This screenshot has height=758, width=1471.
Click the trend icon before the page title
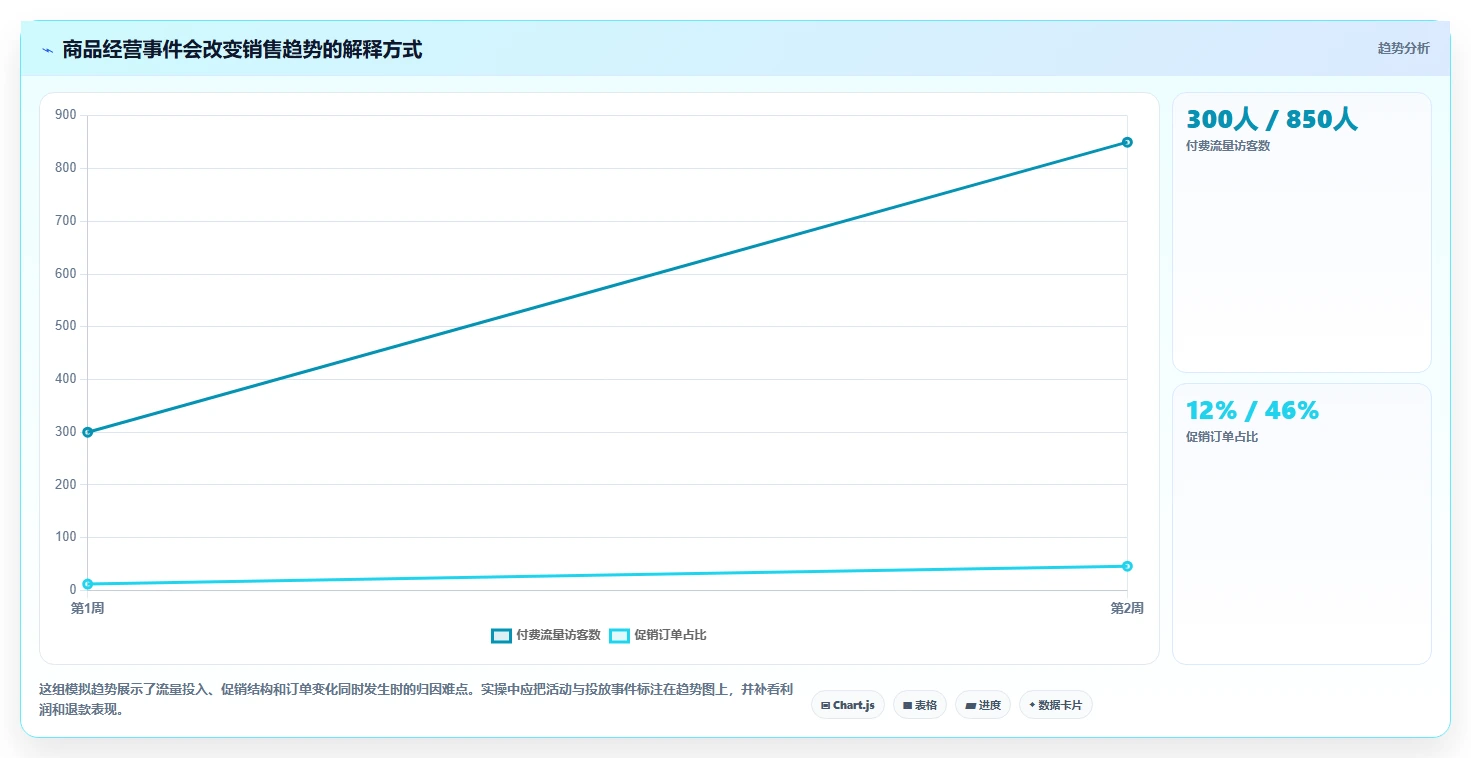click(47, 50)
